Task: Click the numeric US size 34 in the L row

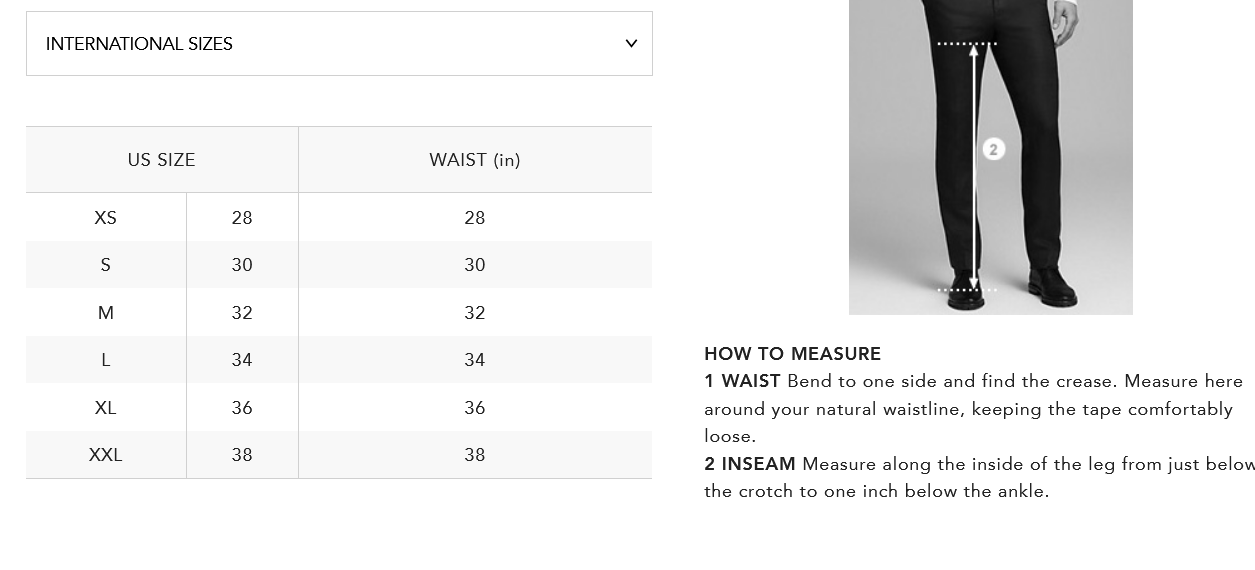Action: click(242, 360)
